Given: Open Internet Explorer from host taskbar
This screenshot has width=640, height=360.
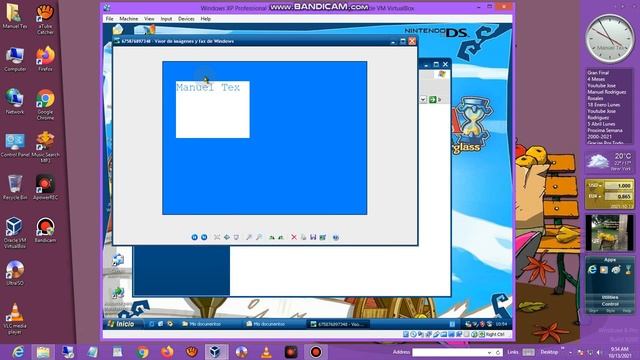Looking at the screenshot, I should pos(18,352).
